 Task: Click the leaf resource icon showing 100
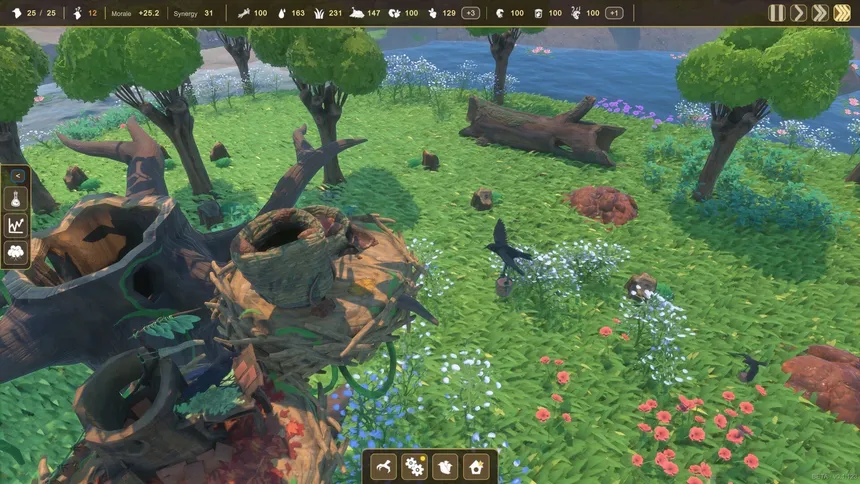(x=394, y=13)
